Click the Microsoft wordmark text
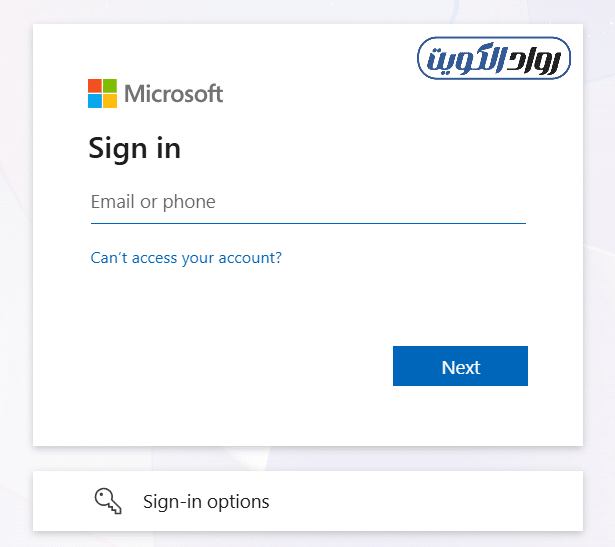 (174, 94)
